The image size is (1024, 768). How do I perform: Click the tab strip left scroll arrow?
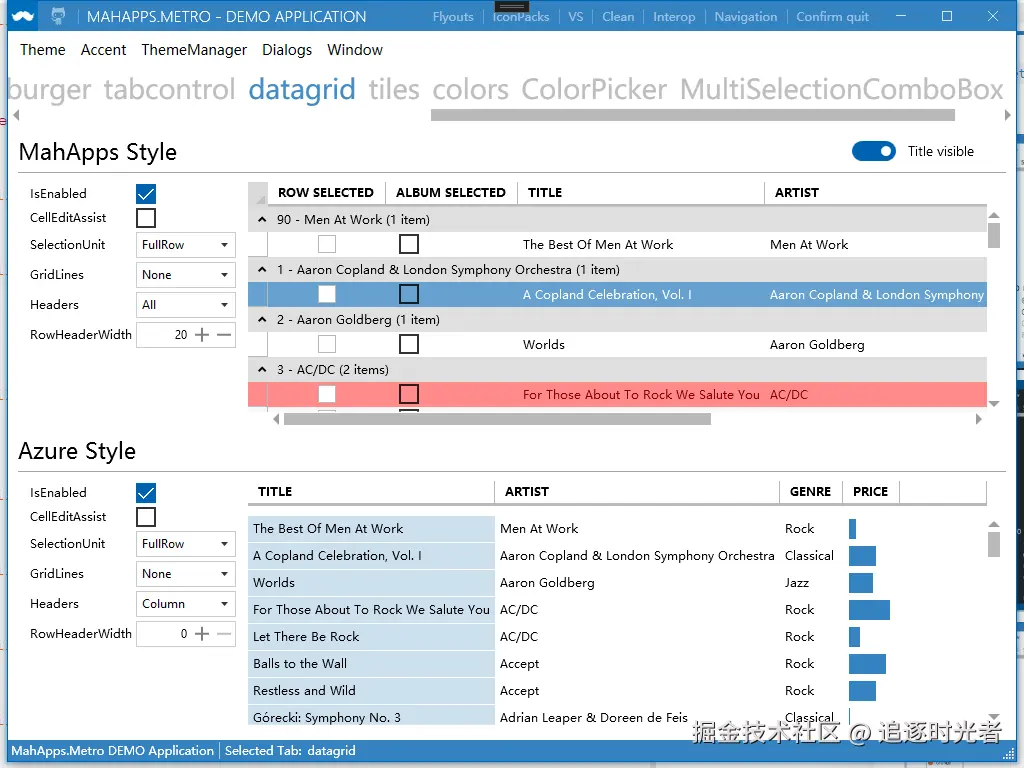tap(16, 115)
